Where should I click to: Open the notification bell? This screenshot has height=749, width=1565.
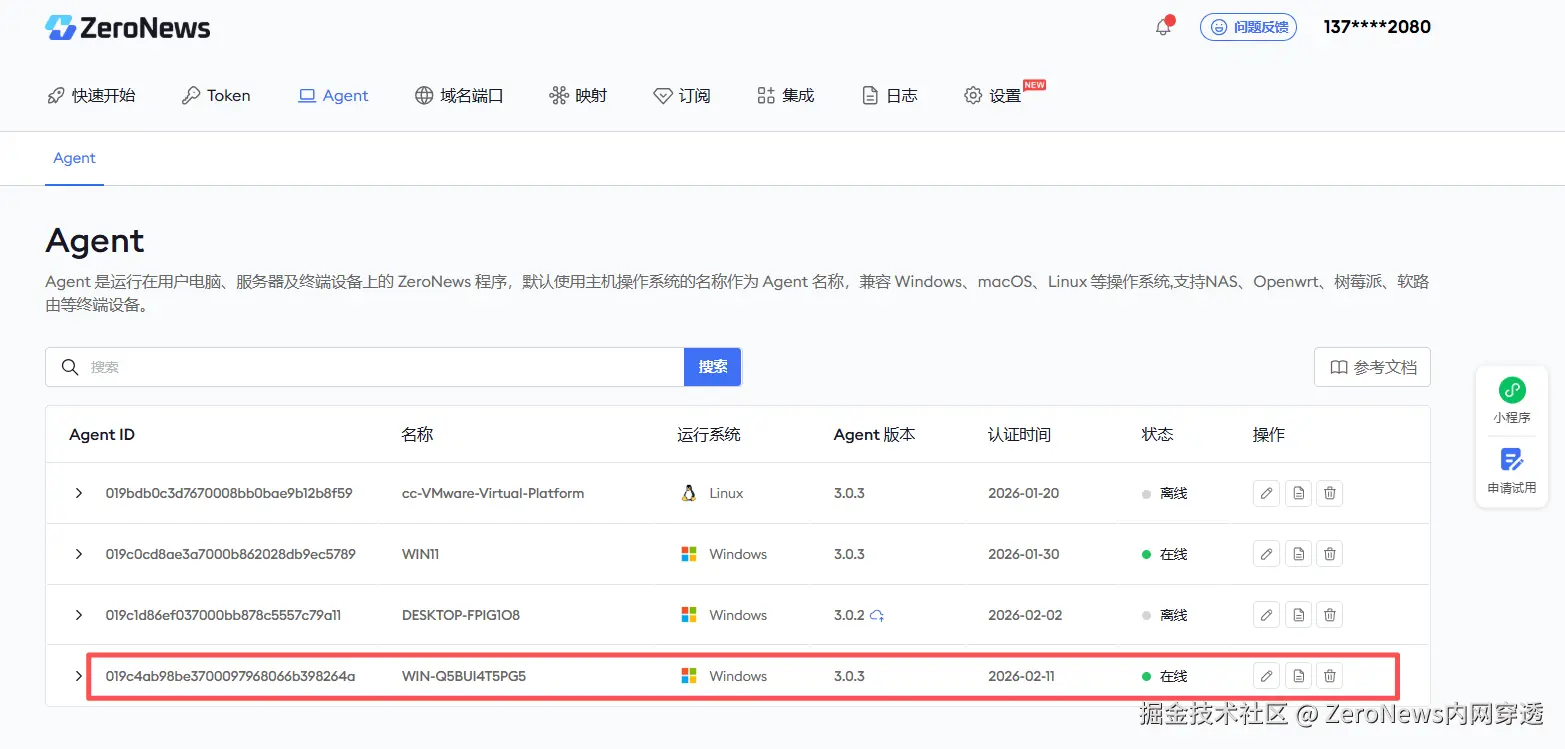1163,27
